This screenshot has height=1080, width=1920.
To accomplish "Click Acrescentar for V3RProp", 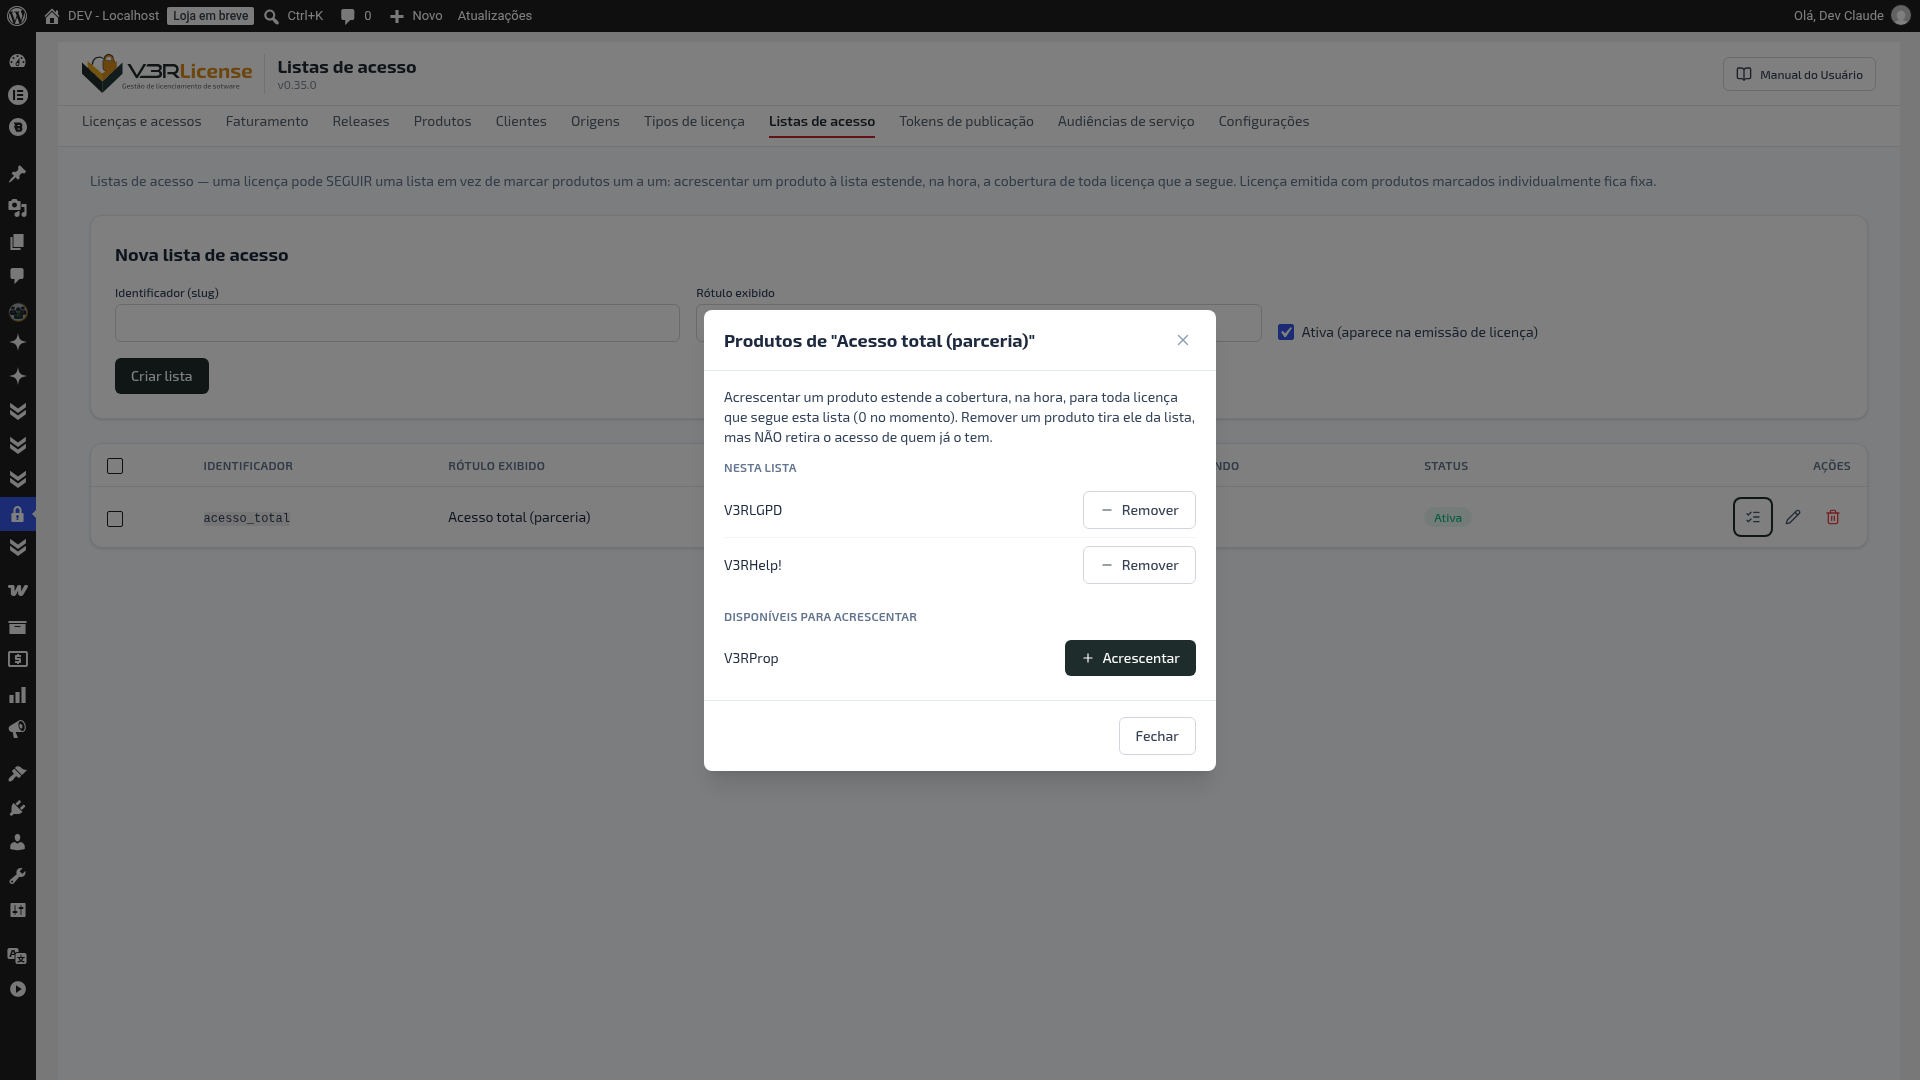I will click(1130, 658).
